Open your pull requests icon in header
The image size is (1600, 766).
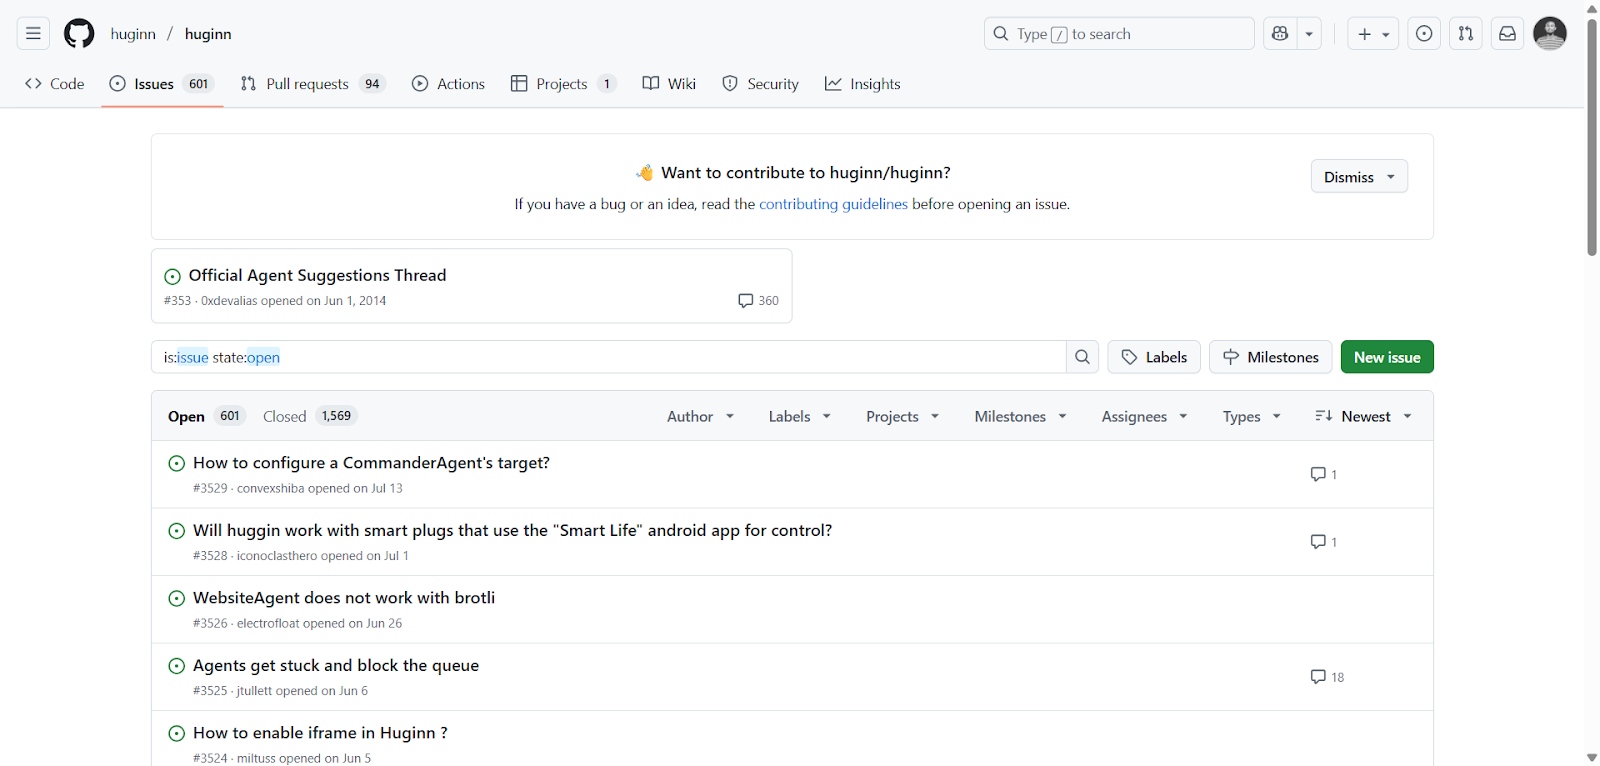(x=1466, y=33)
